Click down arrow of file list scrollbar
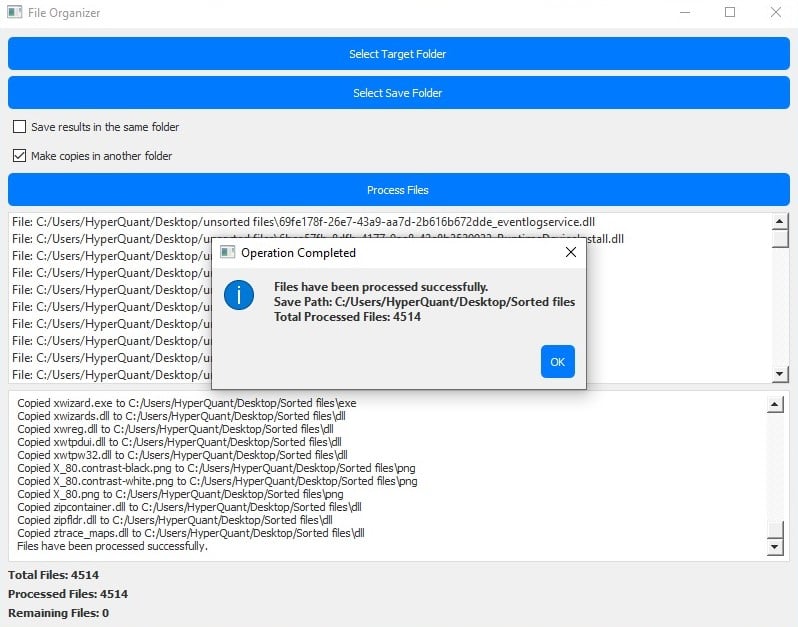The height and width of the screenshot is (627, 798). coord(780,374)
